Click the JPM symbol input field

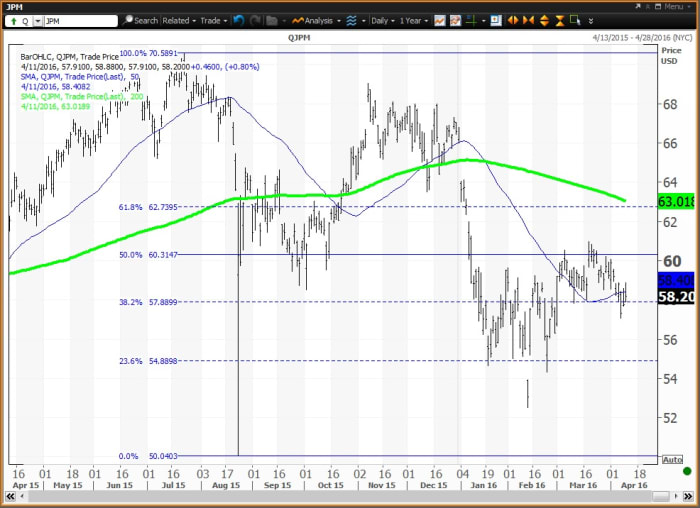(x=81, y=21)
